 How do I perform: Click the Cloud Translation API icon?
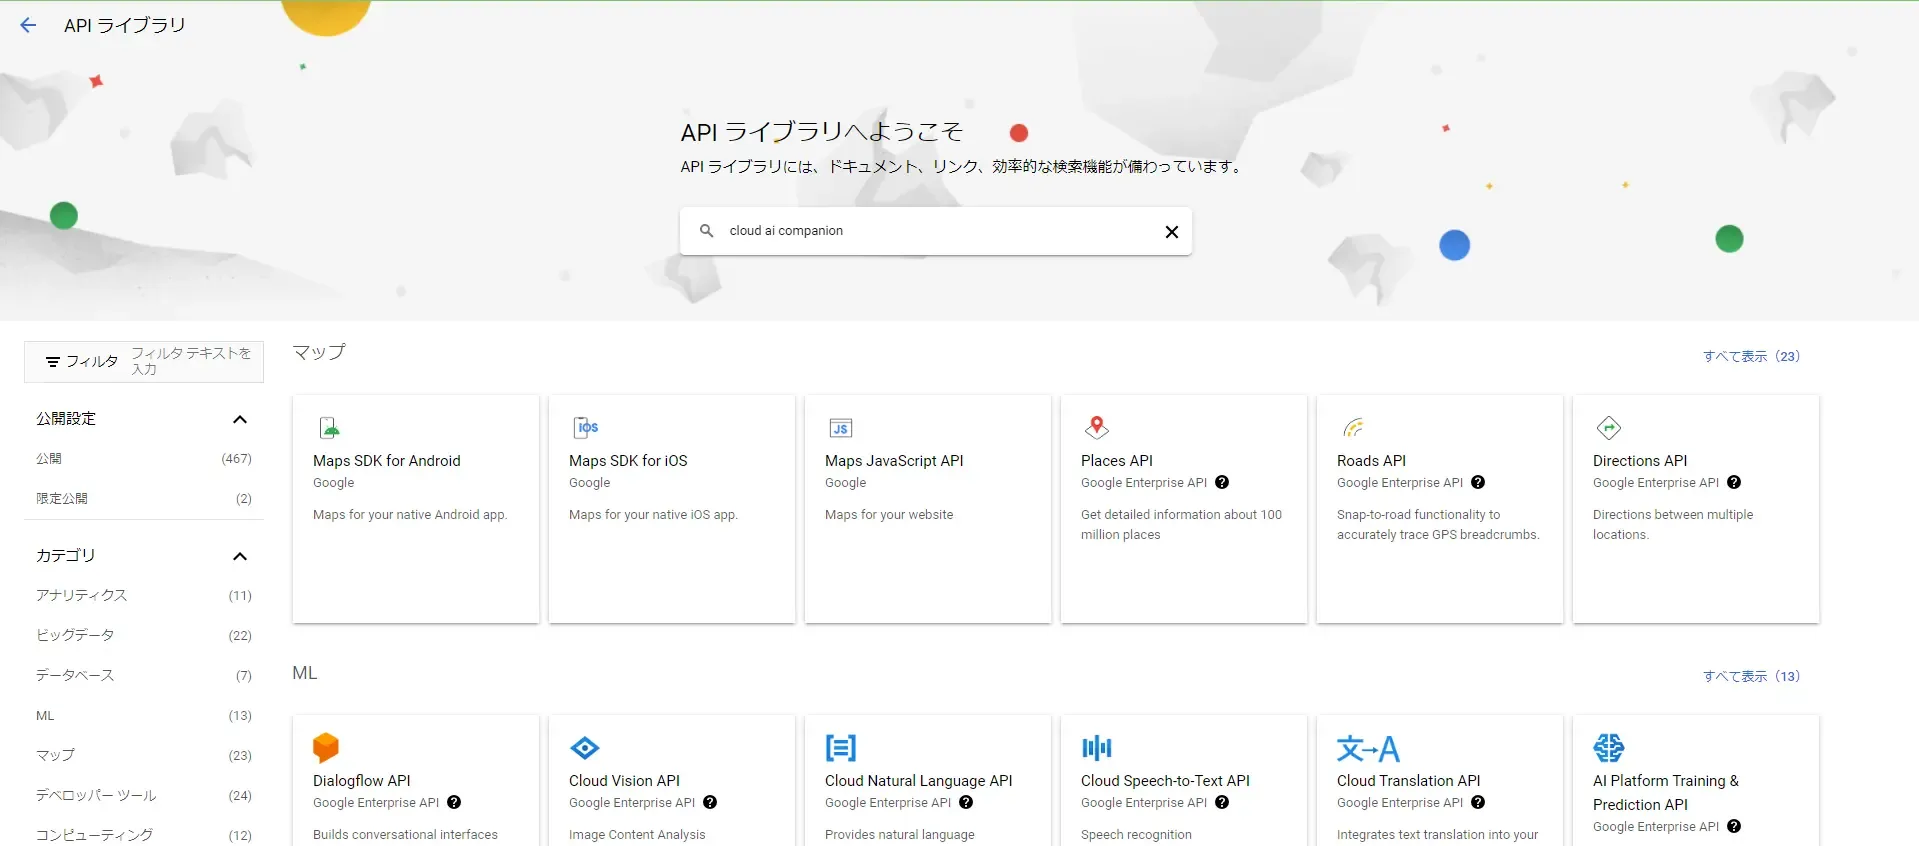pyautogui.click(x=1368, y=748)
